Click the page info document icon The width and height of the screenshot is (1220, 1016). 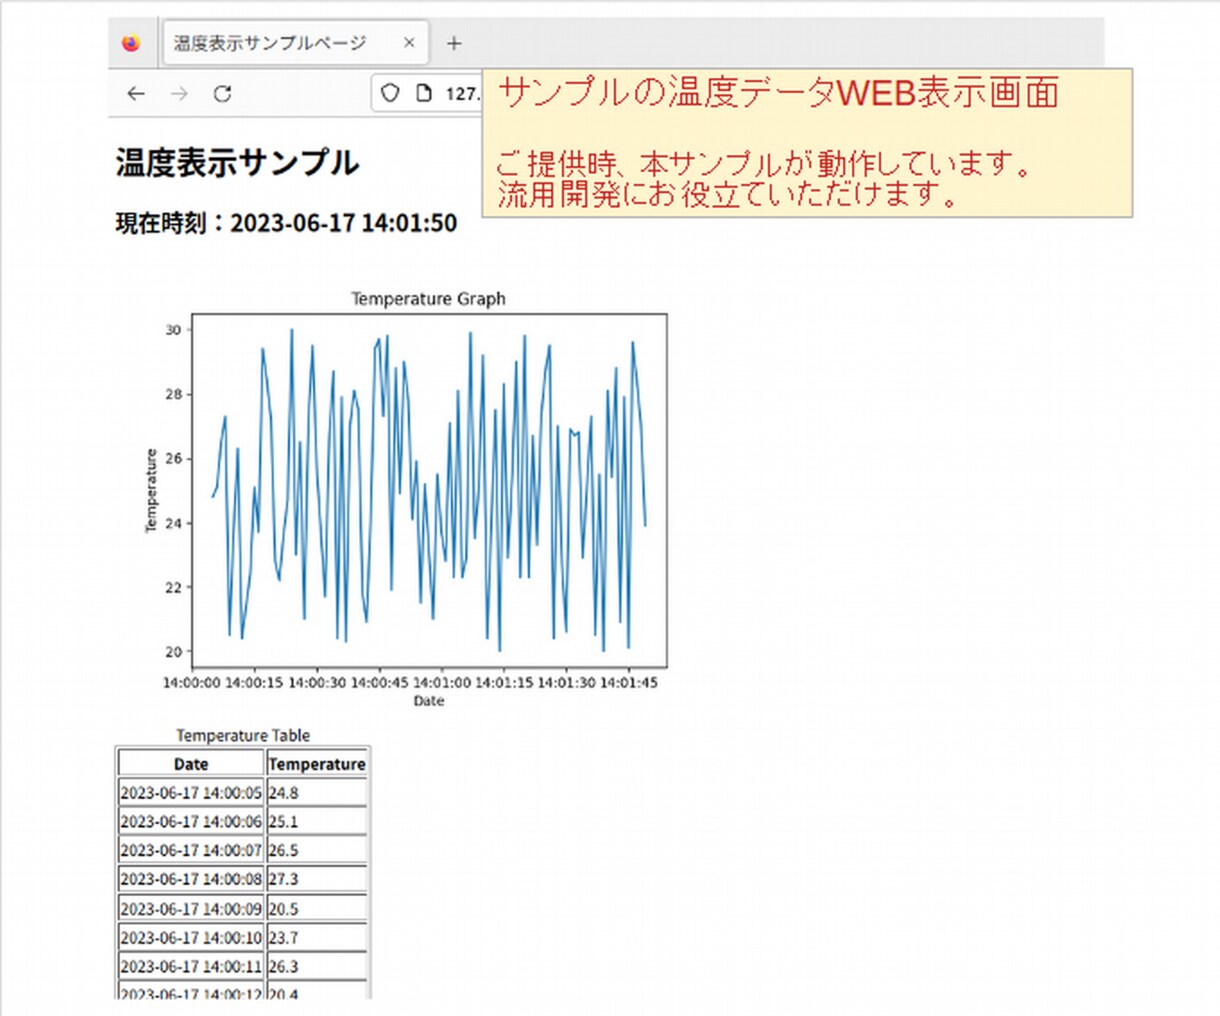424,93
